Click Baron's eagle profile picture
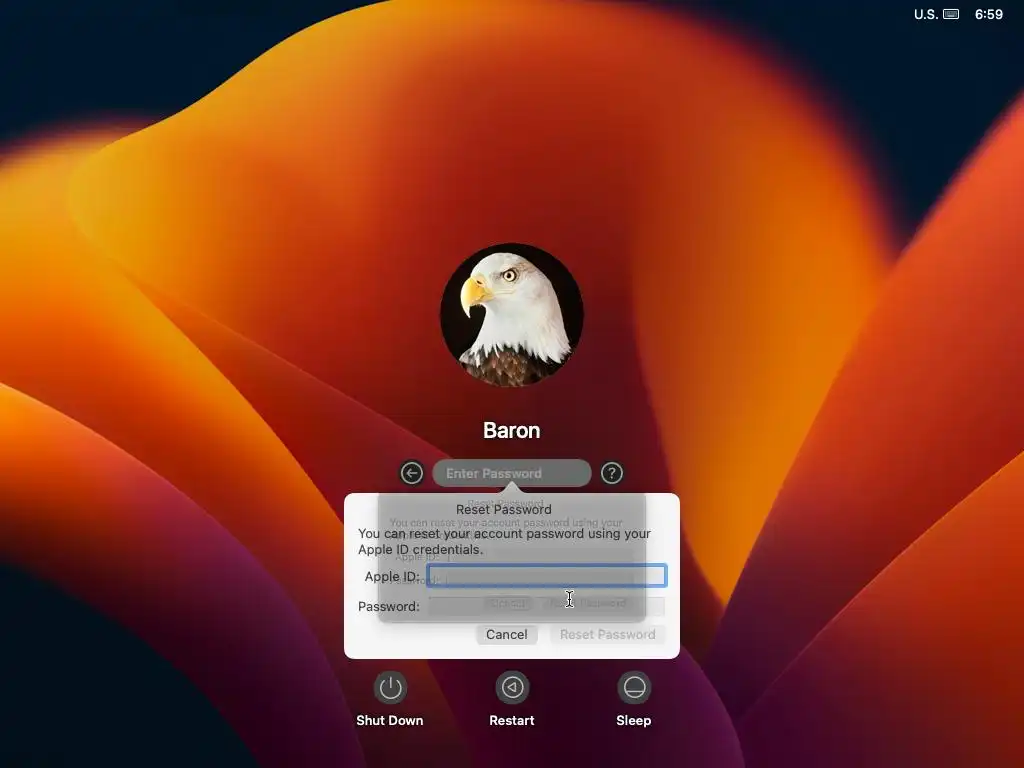The height and width of the screenshot is (768, 1024). point(512,315)
